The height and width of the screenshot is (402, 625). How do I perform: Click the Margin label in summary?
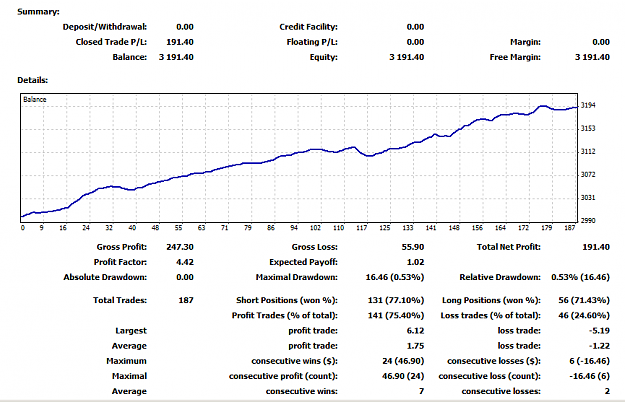pos(525,42)
